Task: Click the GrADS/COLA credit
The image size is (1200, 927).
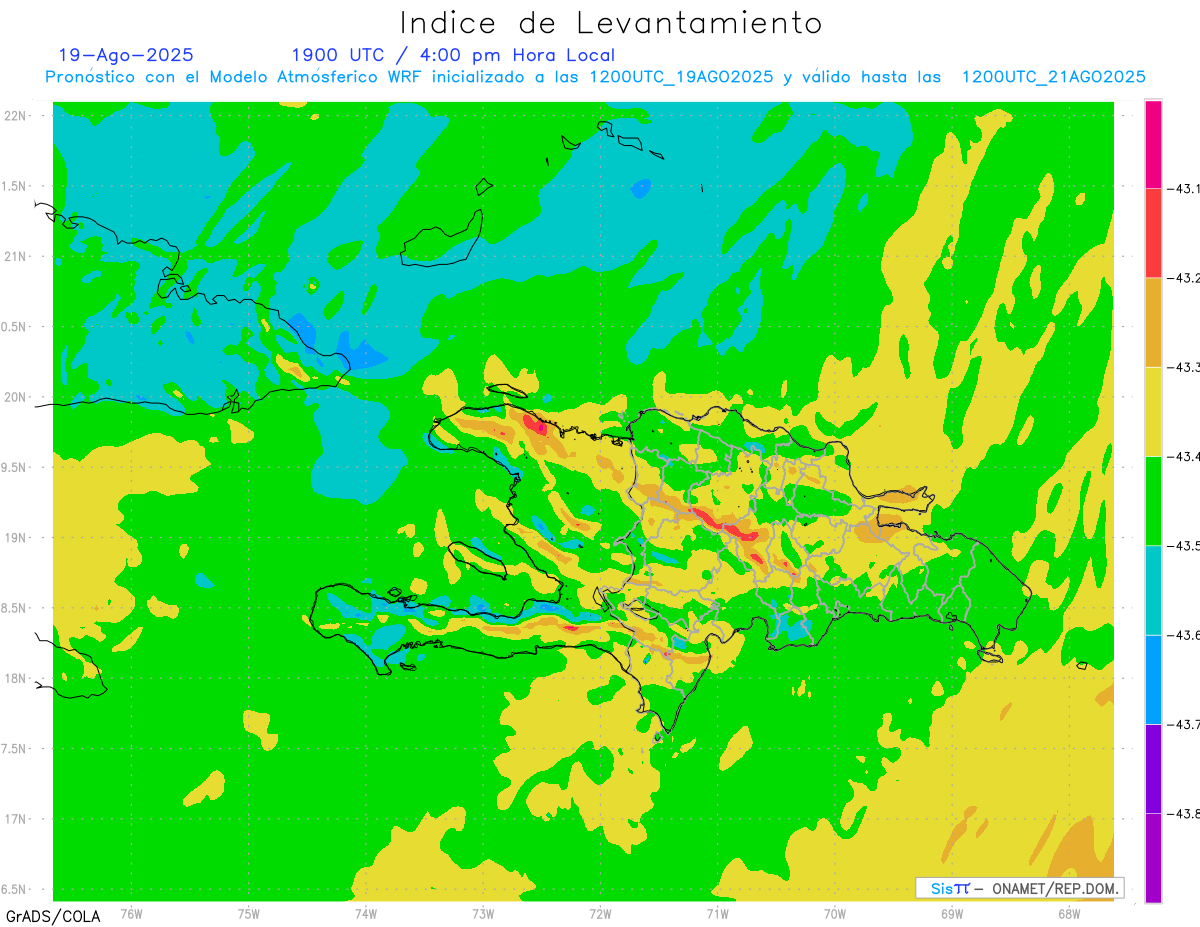Action: pyautogui.click(x=53, y=916)
